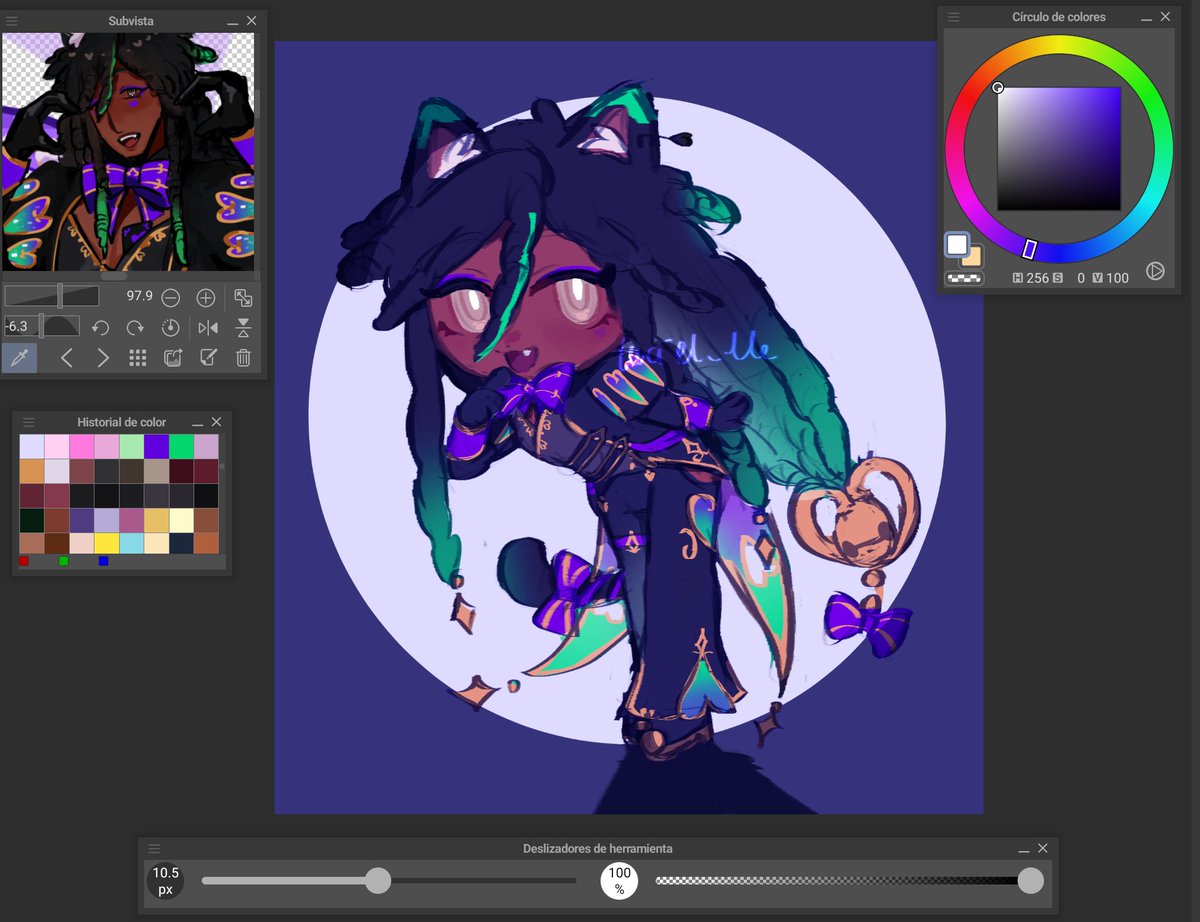Select the transparent color checker swatch
Image resolution: width=1200 pixels, height=922 pixels.
tap(965, 278)
